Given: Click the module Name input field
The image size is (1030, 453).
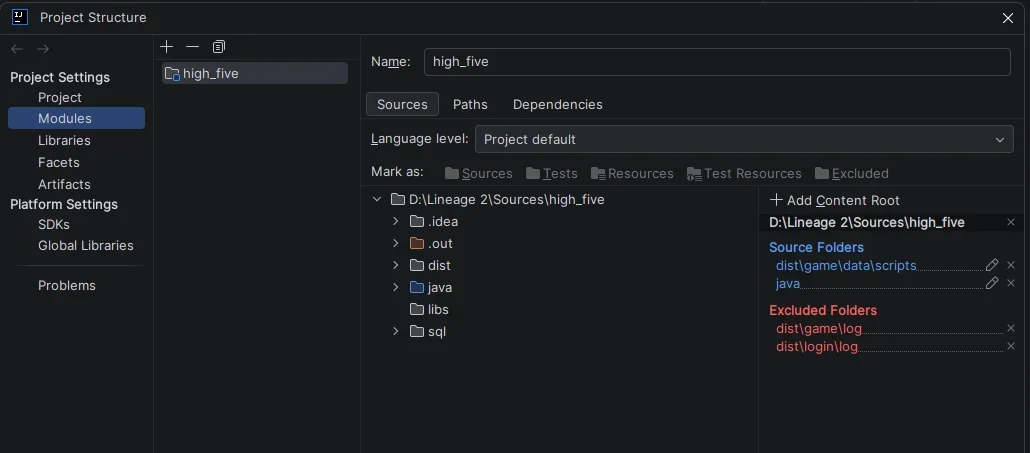Looking at the screenshot, I should pyautogui.click(x=717, y=62).
